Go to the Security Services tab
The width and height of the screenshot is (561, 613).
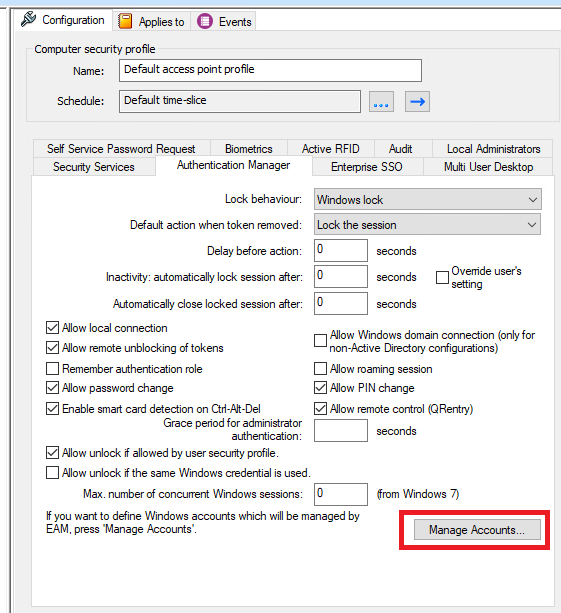click(94, 167)
